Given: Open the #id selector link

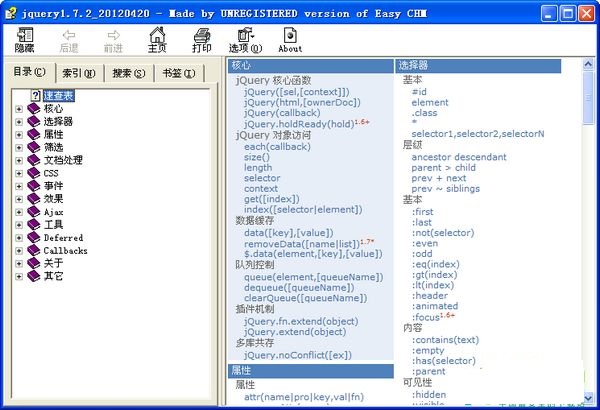Looking at the screenshot, I should pyautogui.click(x=419, y=92).
